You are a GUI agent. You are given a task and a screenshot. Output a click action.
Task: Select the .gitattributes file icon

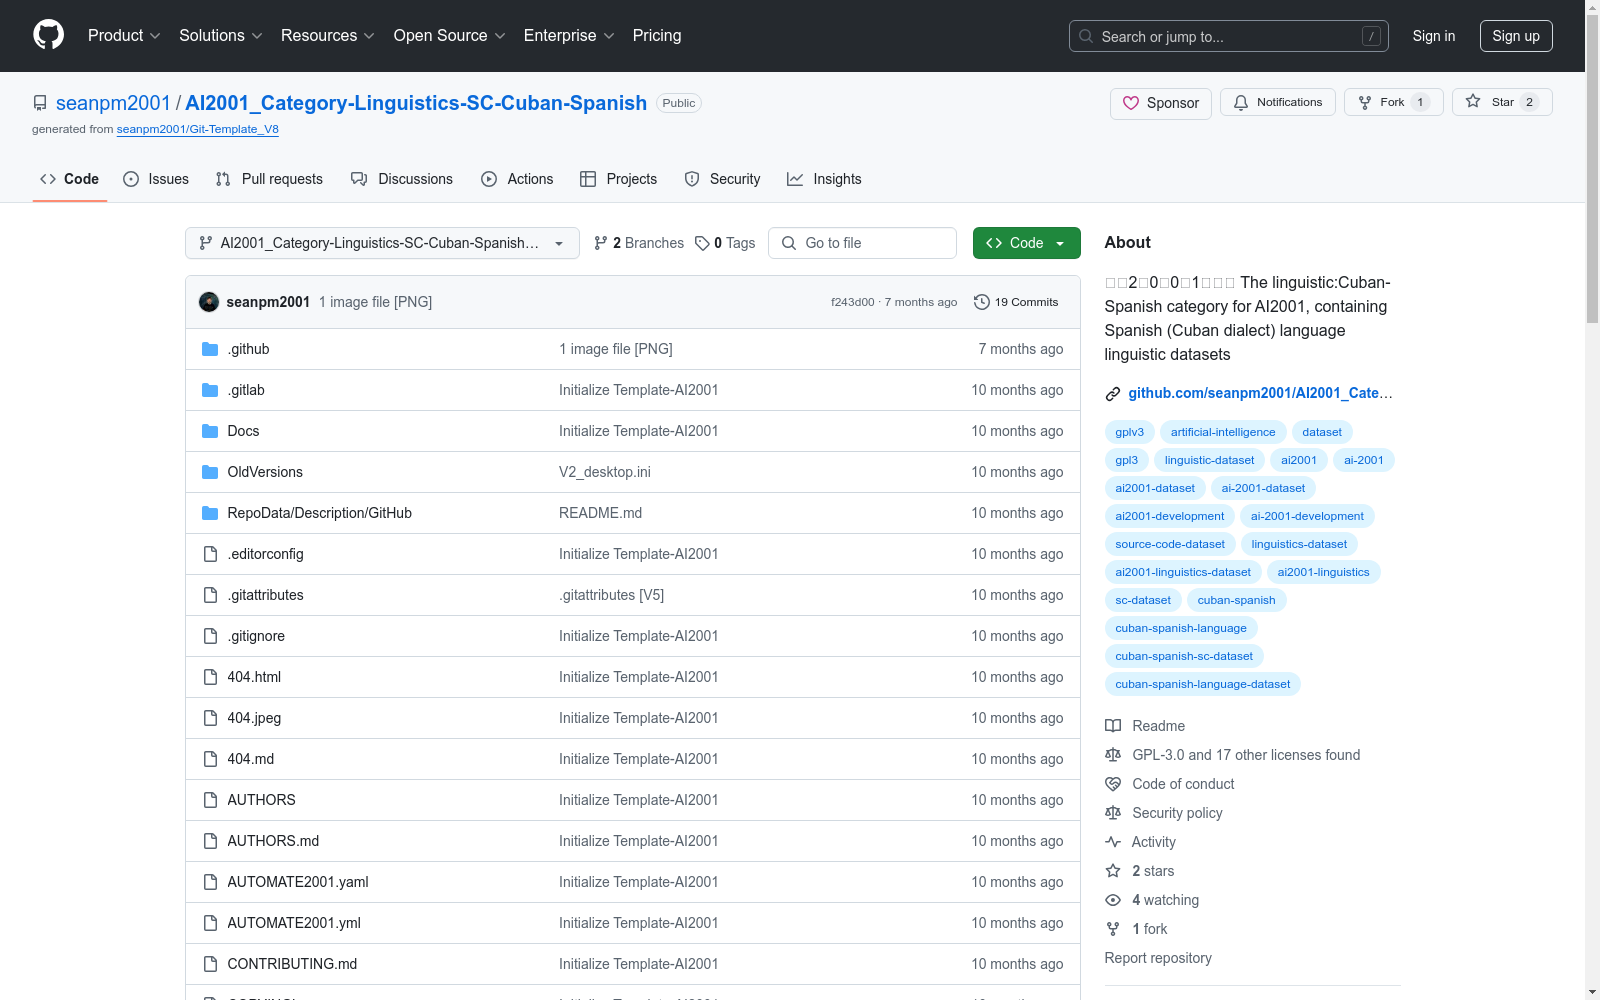pos(210,595)
